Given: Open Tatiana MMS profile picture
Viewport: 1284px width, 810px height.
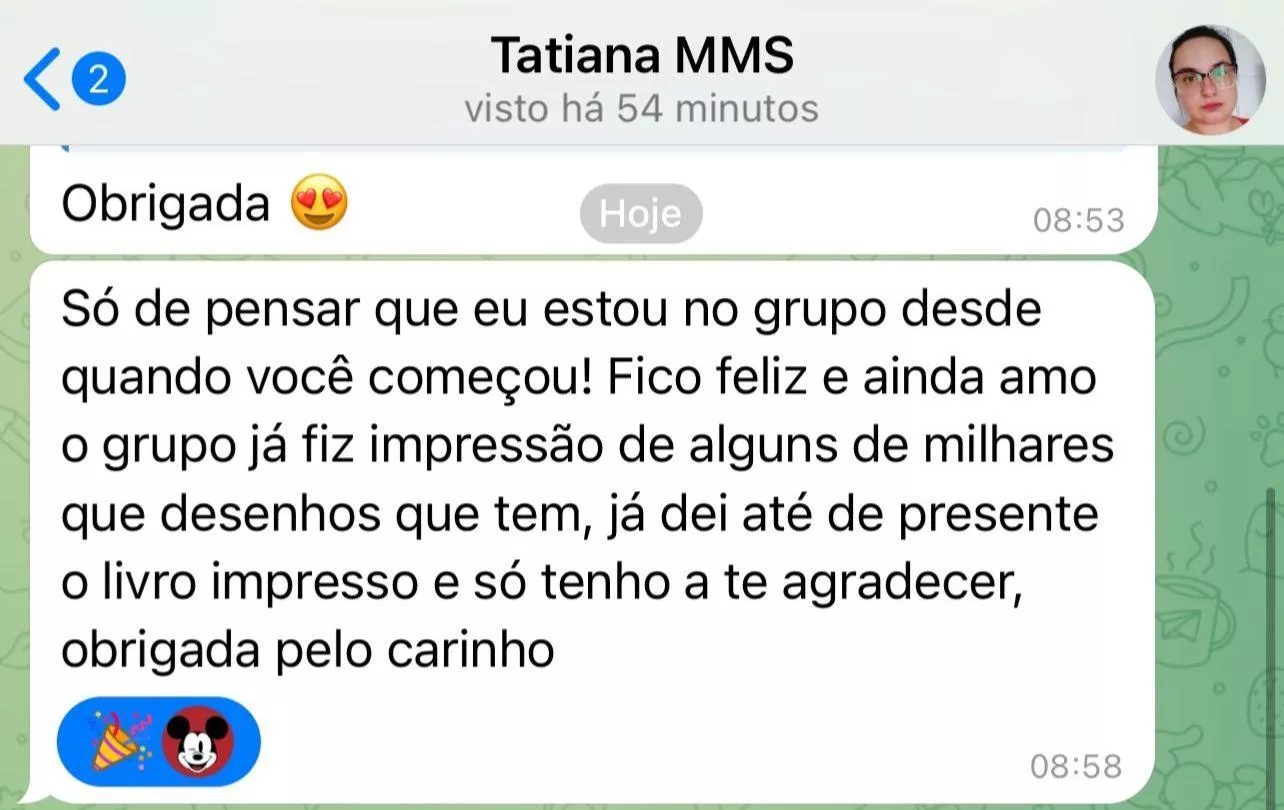Looking at the screenshot, I should coord(1210,79).
